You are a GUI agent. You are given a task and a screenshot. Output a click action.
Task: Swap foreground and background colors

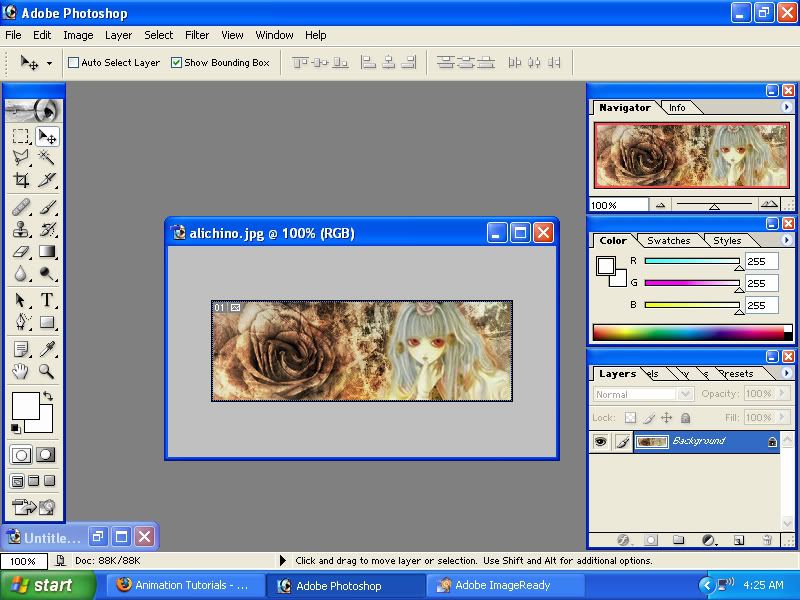(48, 395)
